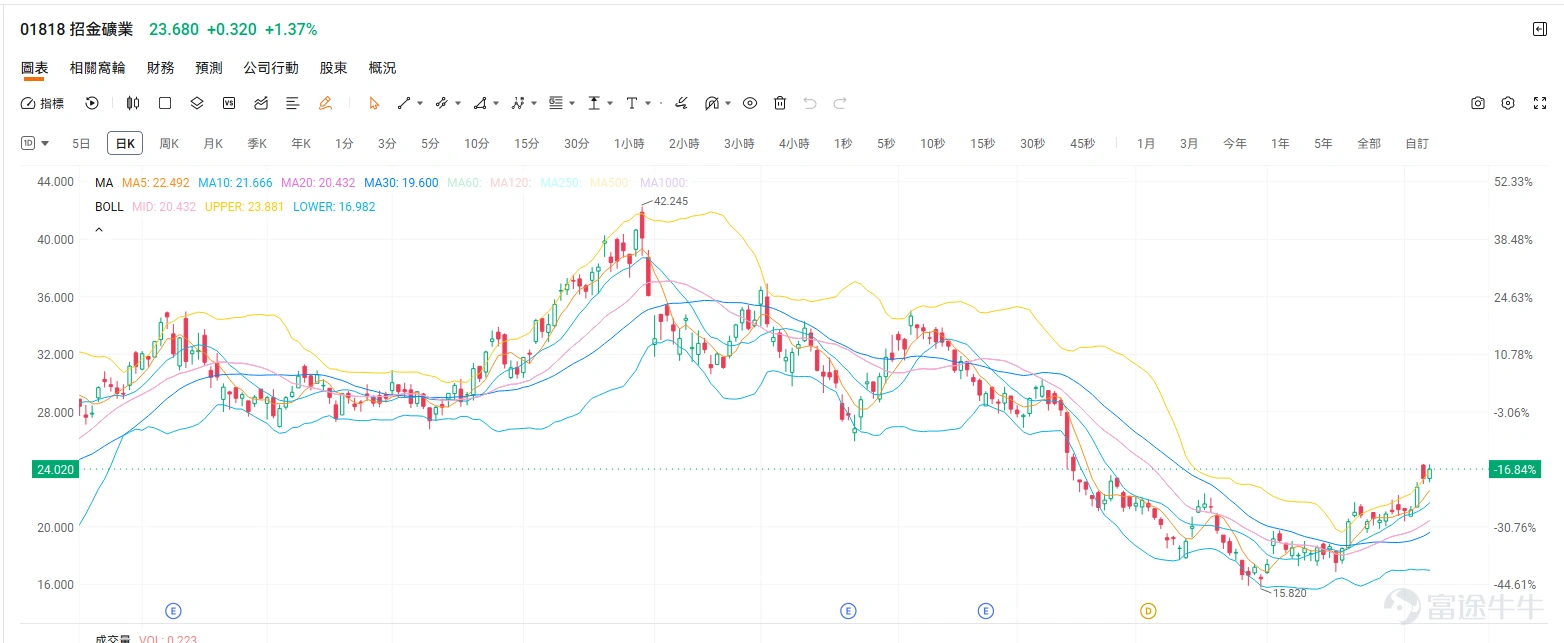Switch to the 財務 tab
The image size is (1564, 643).
160,68
